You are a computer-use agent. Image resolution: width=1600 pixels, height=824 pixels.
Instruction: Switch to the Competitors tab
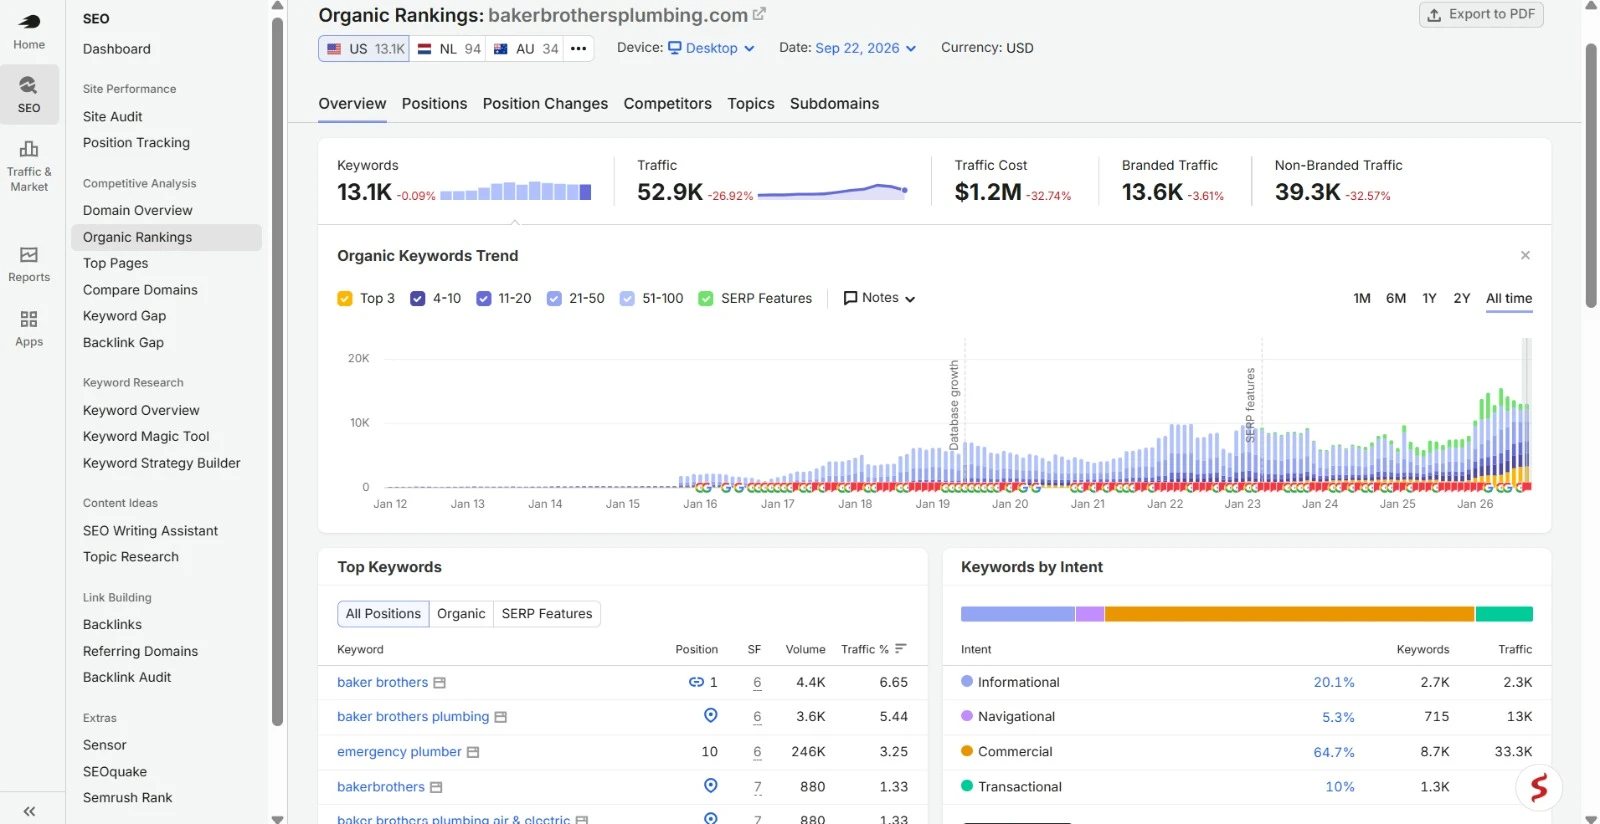tap(667, 104)
